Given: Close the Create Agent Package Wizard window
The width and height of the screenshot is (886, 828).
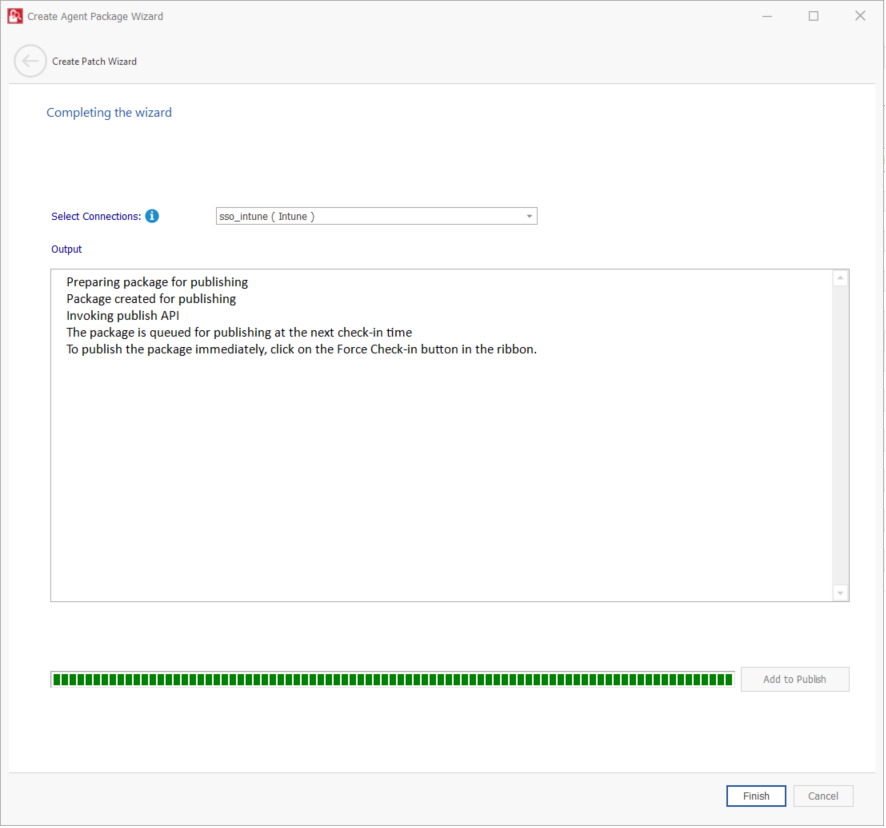Looking at the screenshot, I should [x=860, y=16].
